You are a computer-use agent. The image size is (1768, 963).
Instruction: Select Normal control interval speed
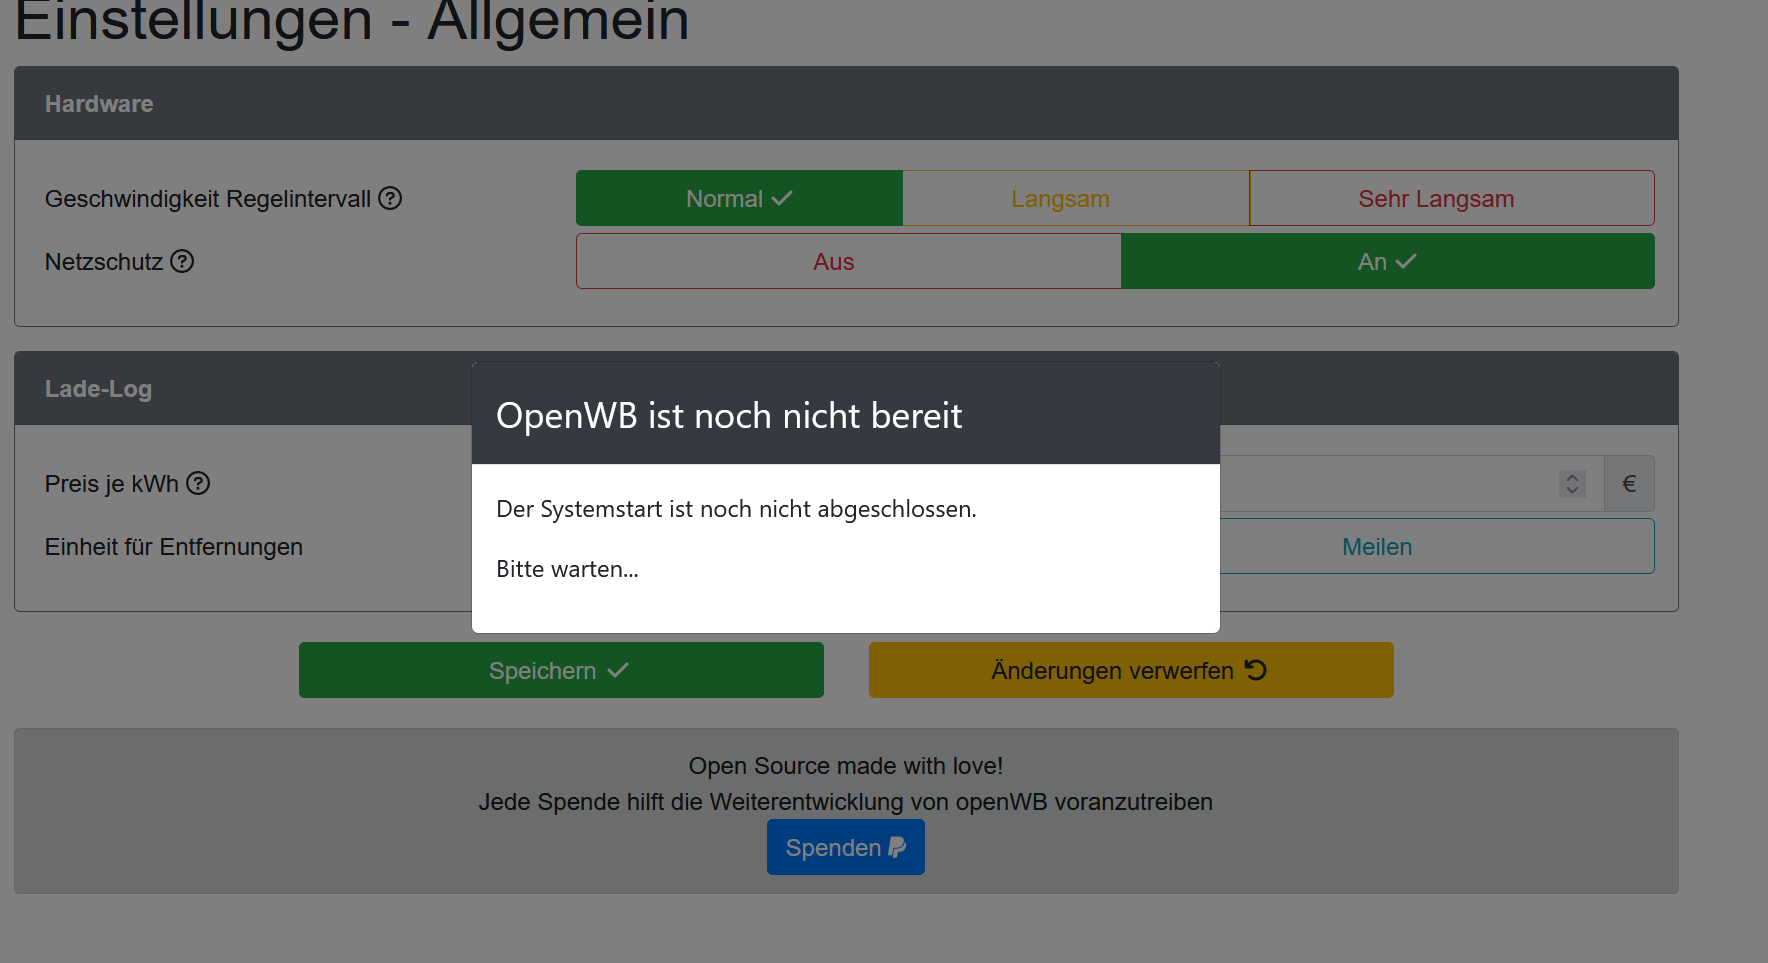pyautogui.click(x=739, y=198)
